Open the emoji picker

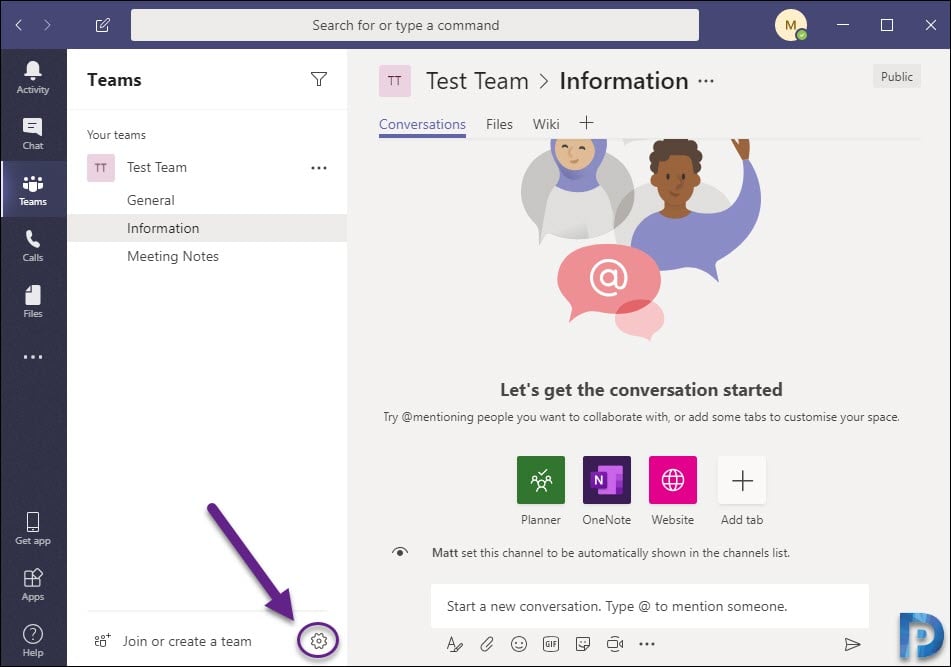pyautogui.click(x=519, y=644)
